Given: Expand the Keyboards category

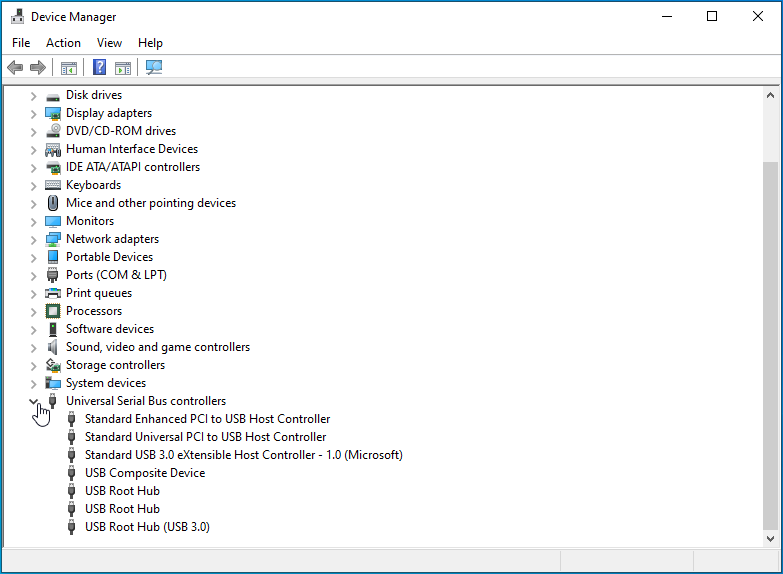Looking at the screenshot, I should click(33, 185).
